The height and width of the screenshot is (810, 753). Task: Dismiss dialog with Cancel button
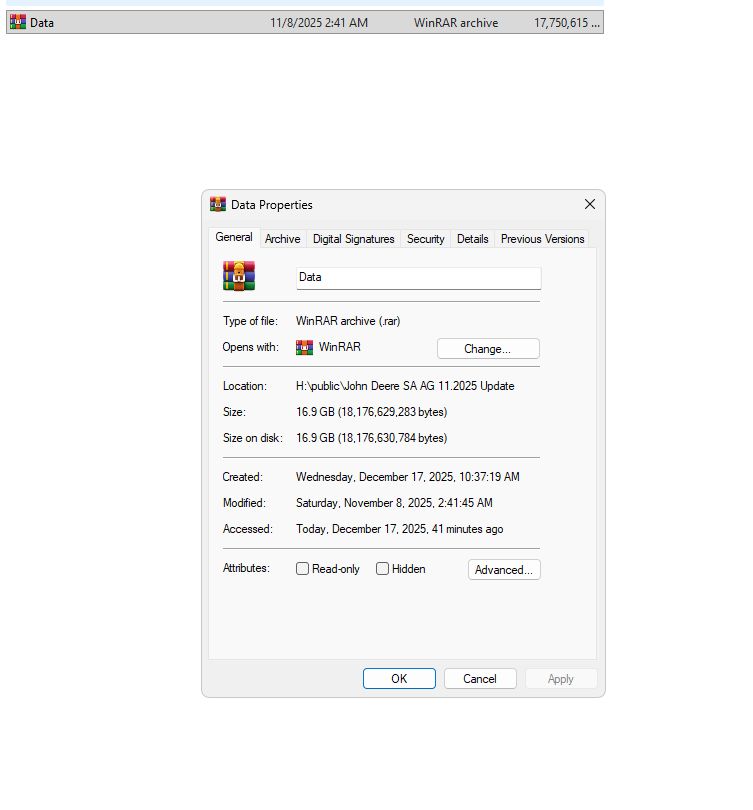pos(480,678)
